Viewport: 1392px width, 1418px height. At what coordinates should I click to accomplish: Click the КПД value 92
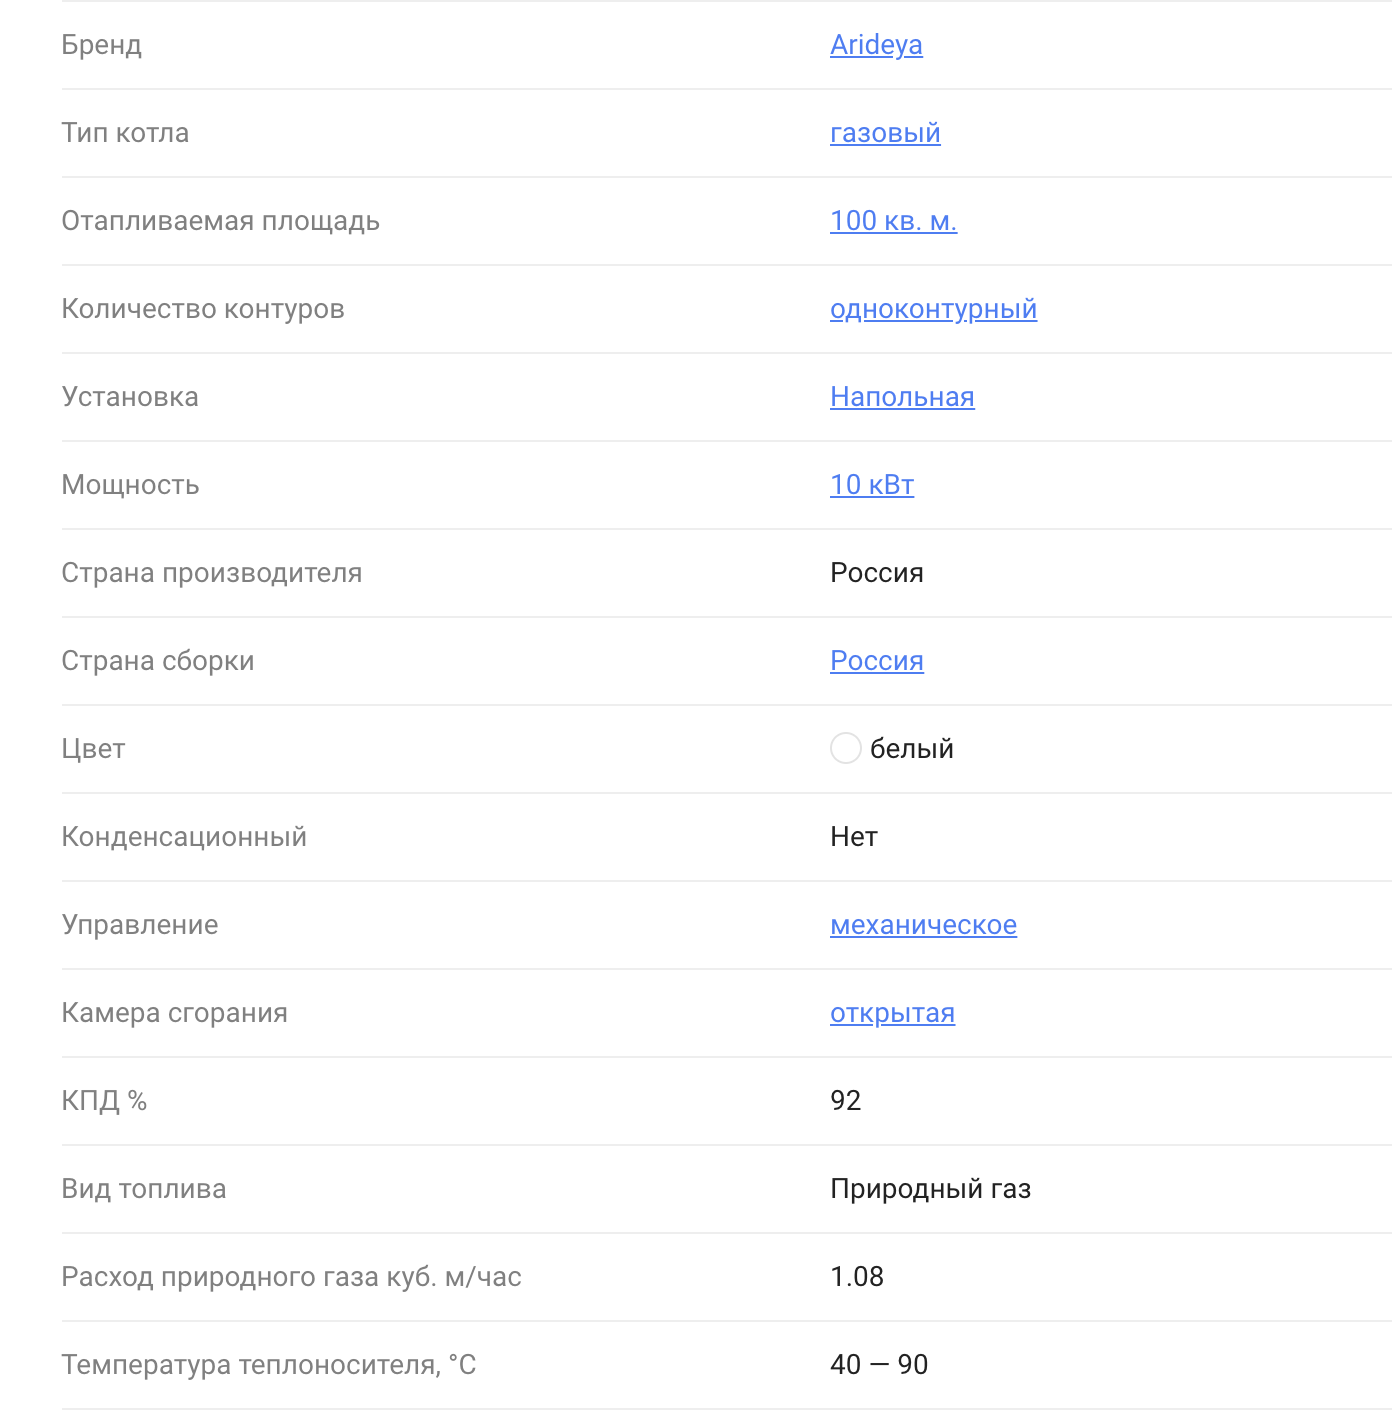point(846,1101)
